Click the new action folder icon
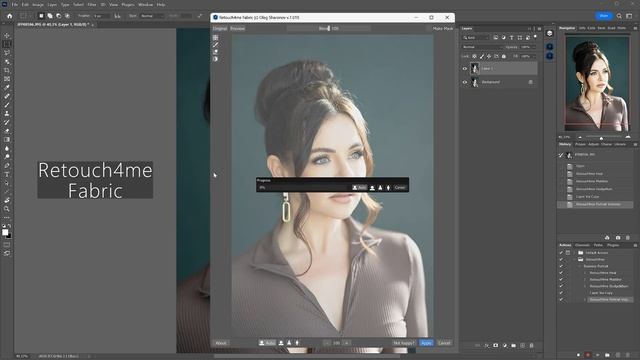Screen dimensions: 640x360 coord(607,355)
